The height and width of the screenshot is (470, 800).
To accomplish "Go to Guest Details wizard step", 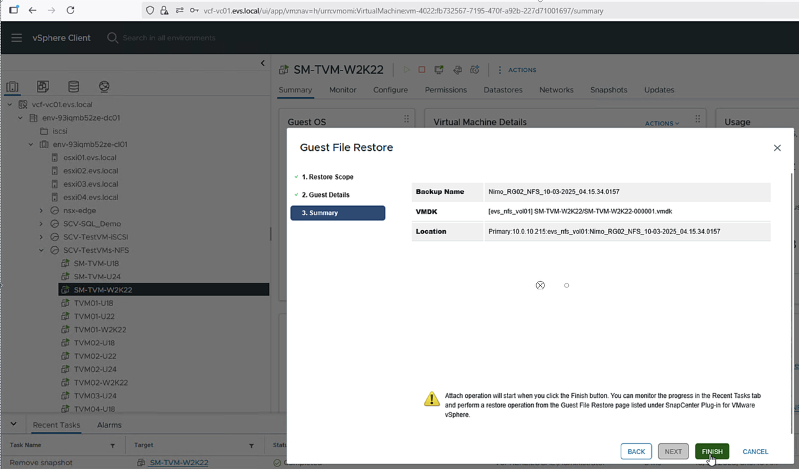I will [326, 194].
